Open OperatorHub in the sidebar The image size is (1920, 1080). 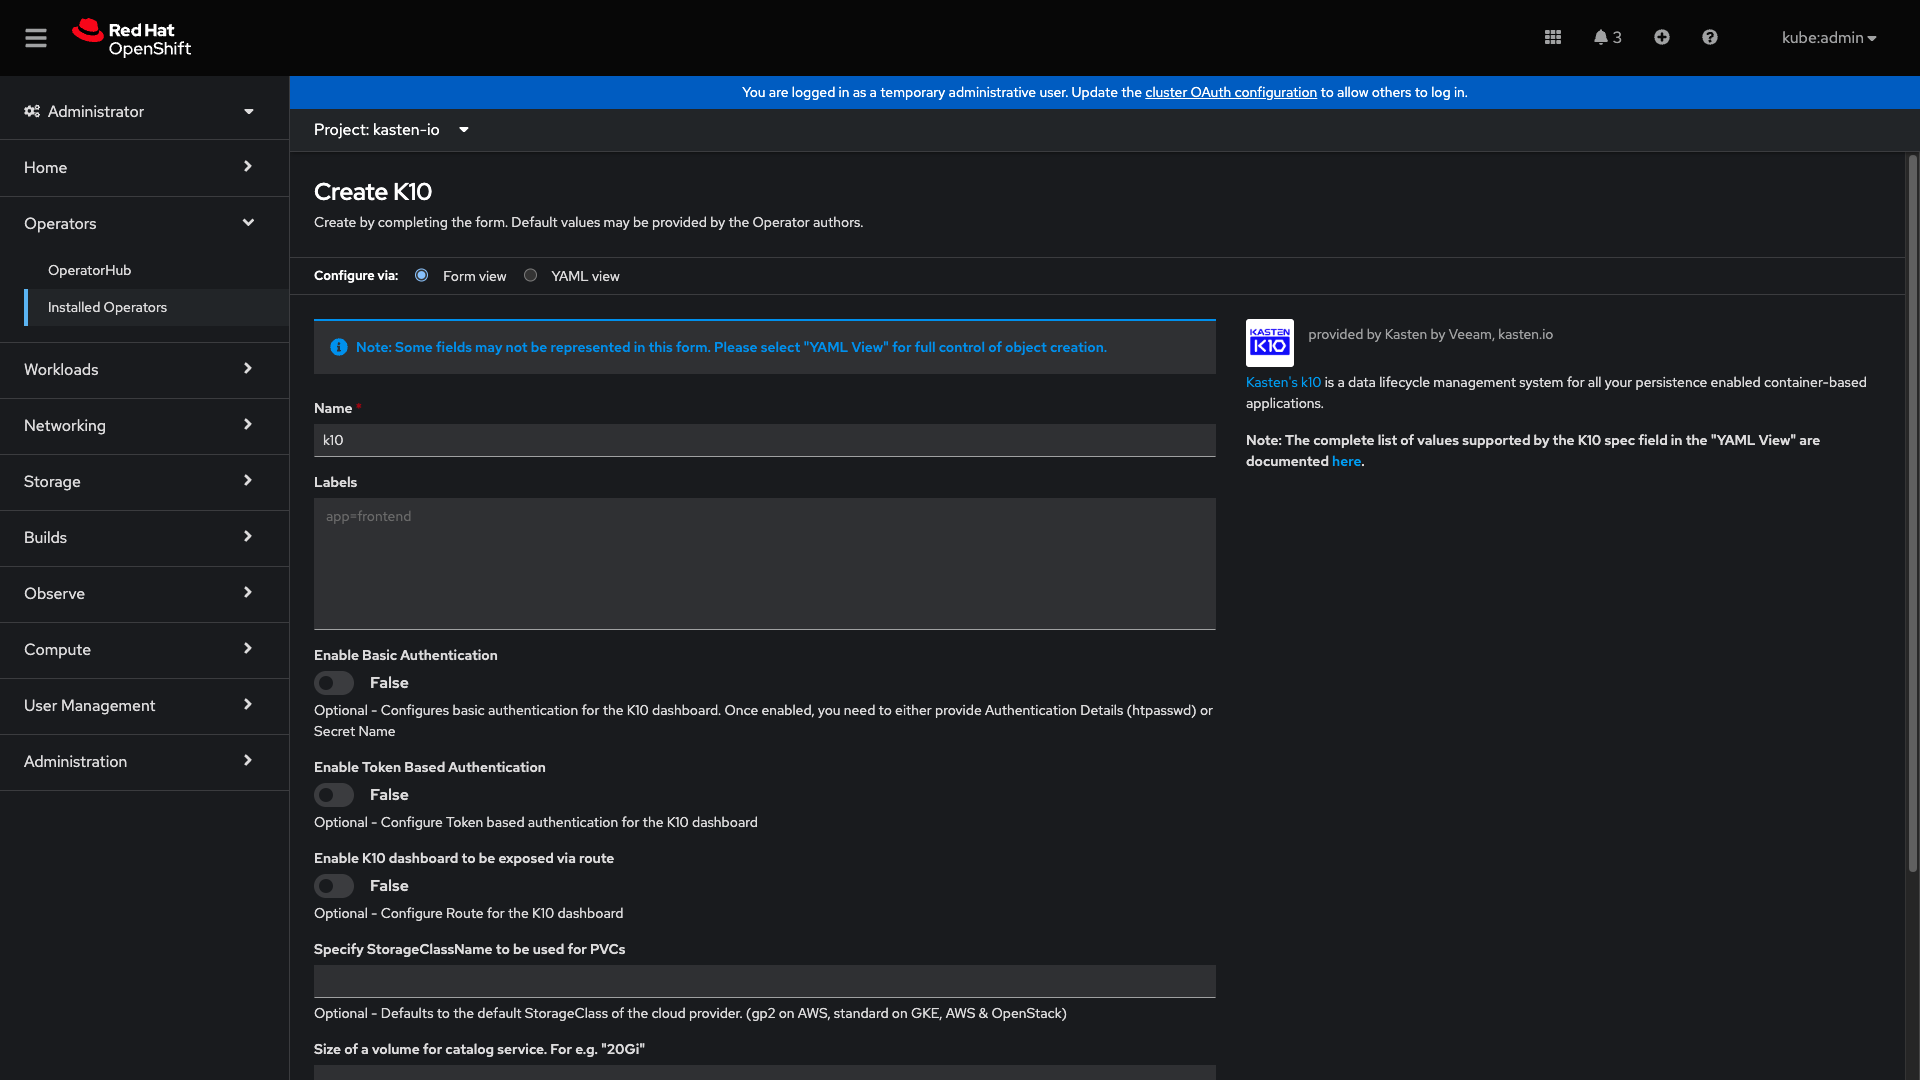click(x=156, y=270)
